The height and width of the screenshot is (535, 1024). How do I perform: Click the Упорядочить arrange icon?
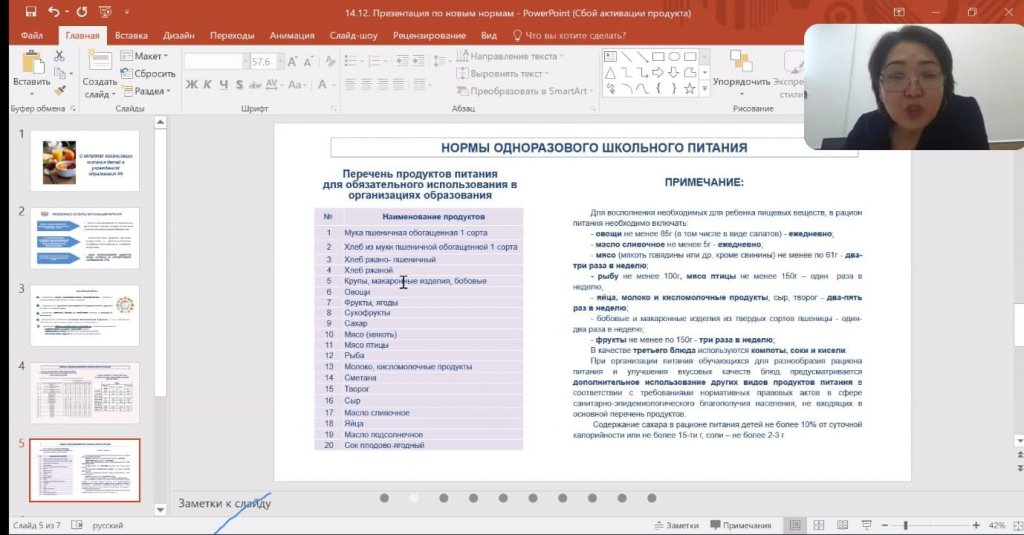[x=741, y=60]
